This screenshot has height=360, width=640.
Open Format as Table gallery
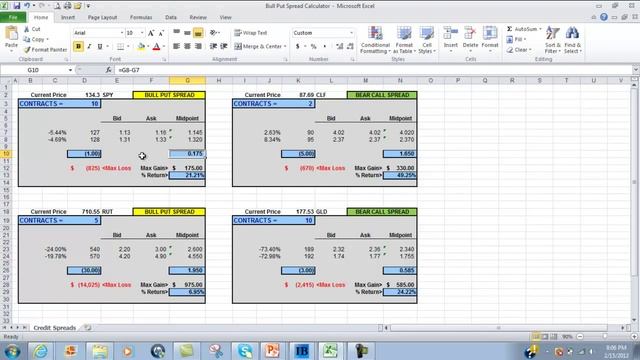tap(404, 40)
